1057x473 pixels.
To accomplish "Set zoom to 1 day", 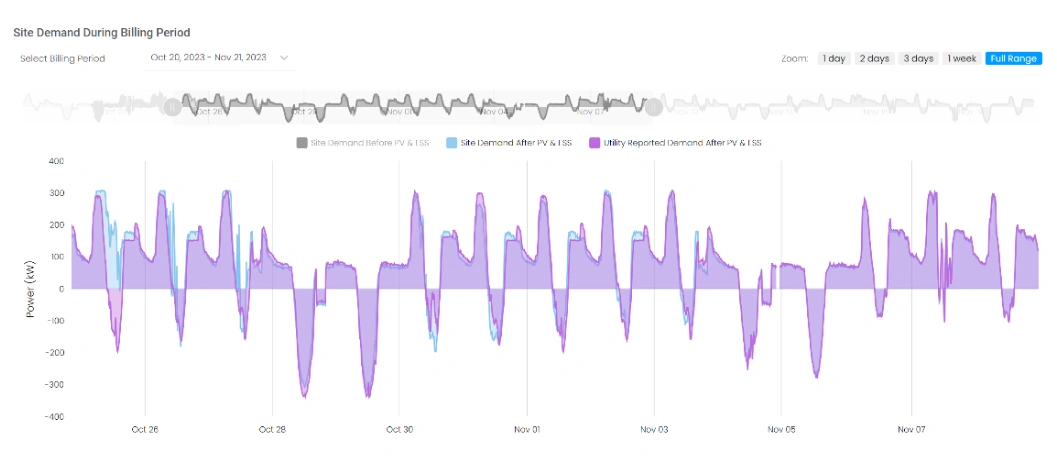I will click(x=834, y=59).
